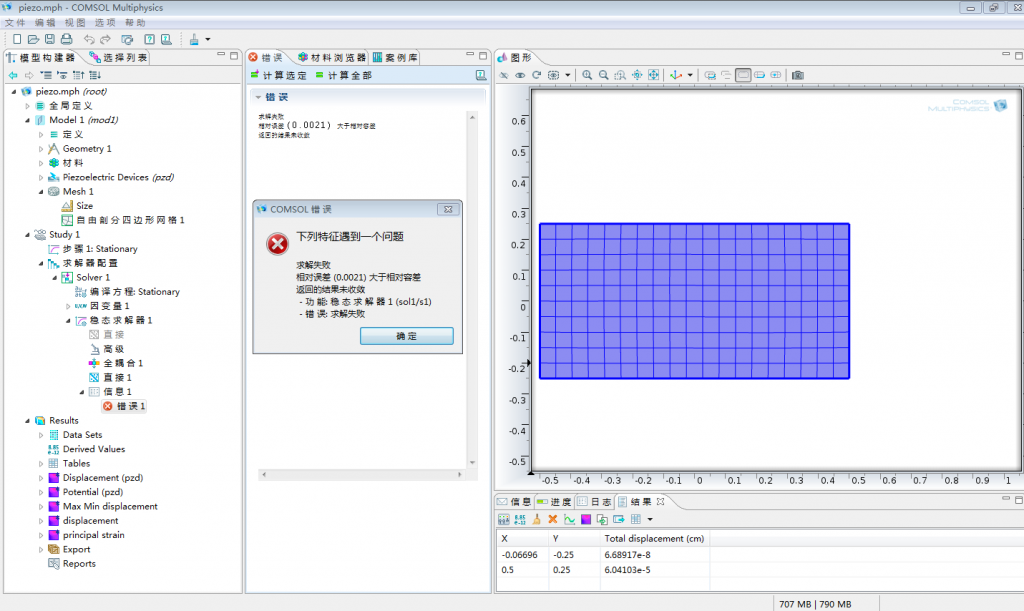The width and height of the screenshot is (1024, 611).
Task: Take a snapshot with the camera icon
Action: 797,75
